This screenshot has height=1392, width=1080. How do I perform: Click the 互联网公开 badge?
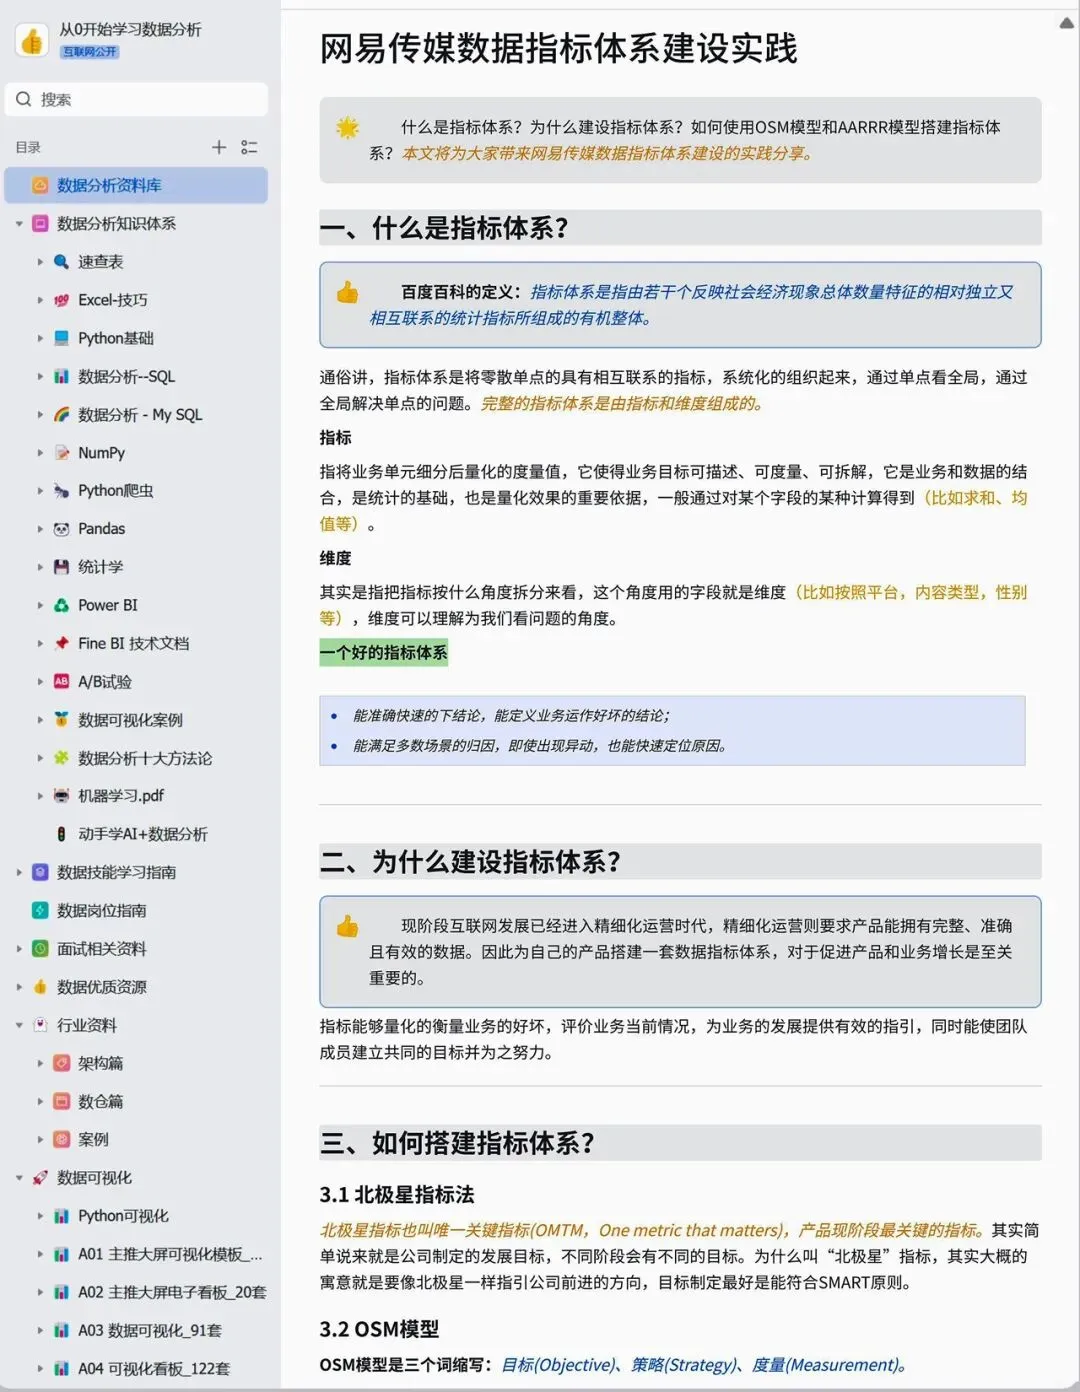pos(90,51)
